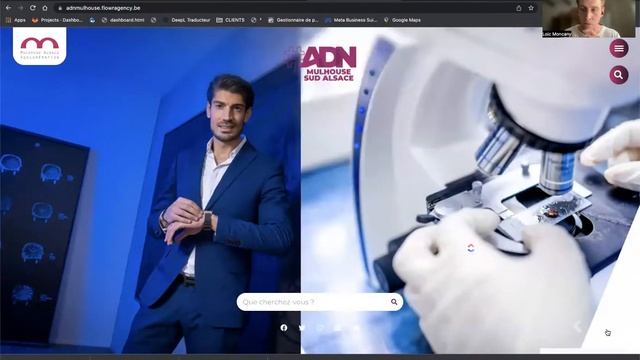Image resolution: width=640 pixels, height=360 pixels.
Task: Open the DeepL Traducteur bookmark
Action: 187,20
